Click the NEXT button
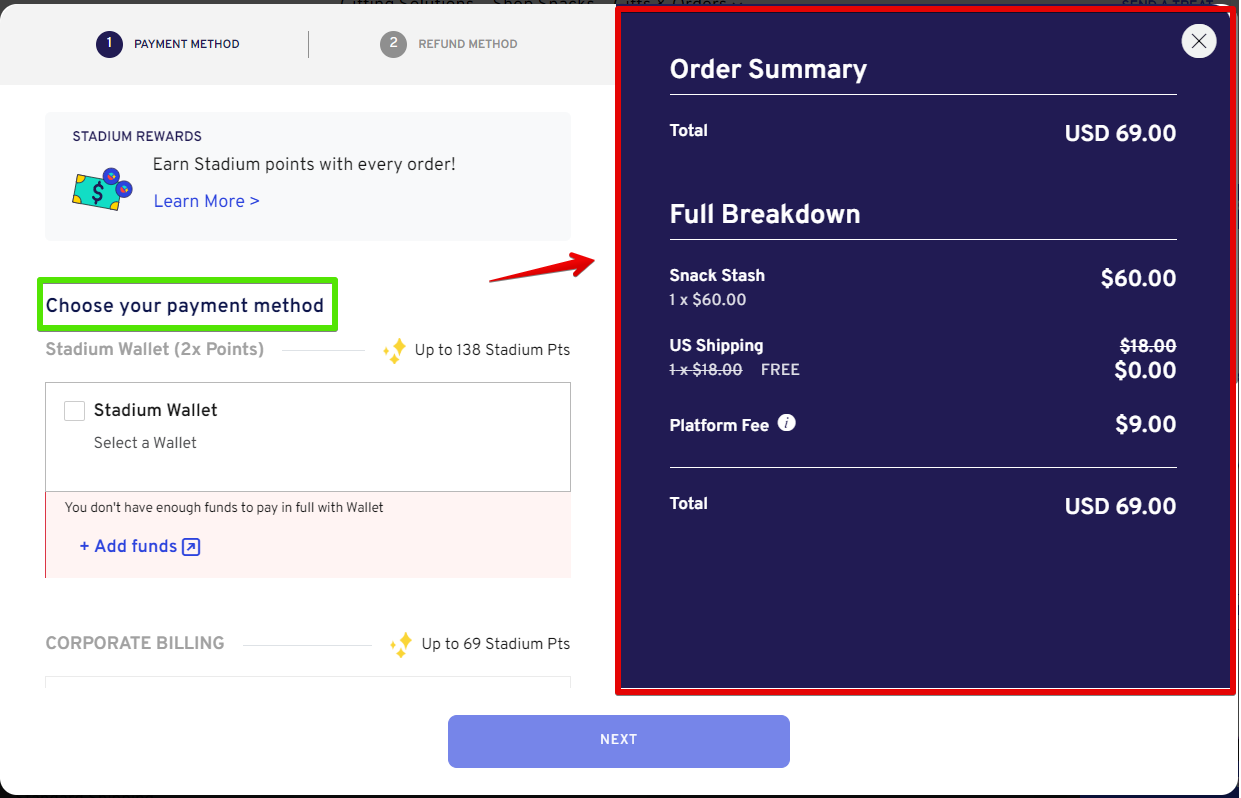This screenshot has height=798, width=1241. (619, 741)
